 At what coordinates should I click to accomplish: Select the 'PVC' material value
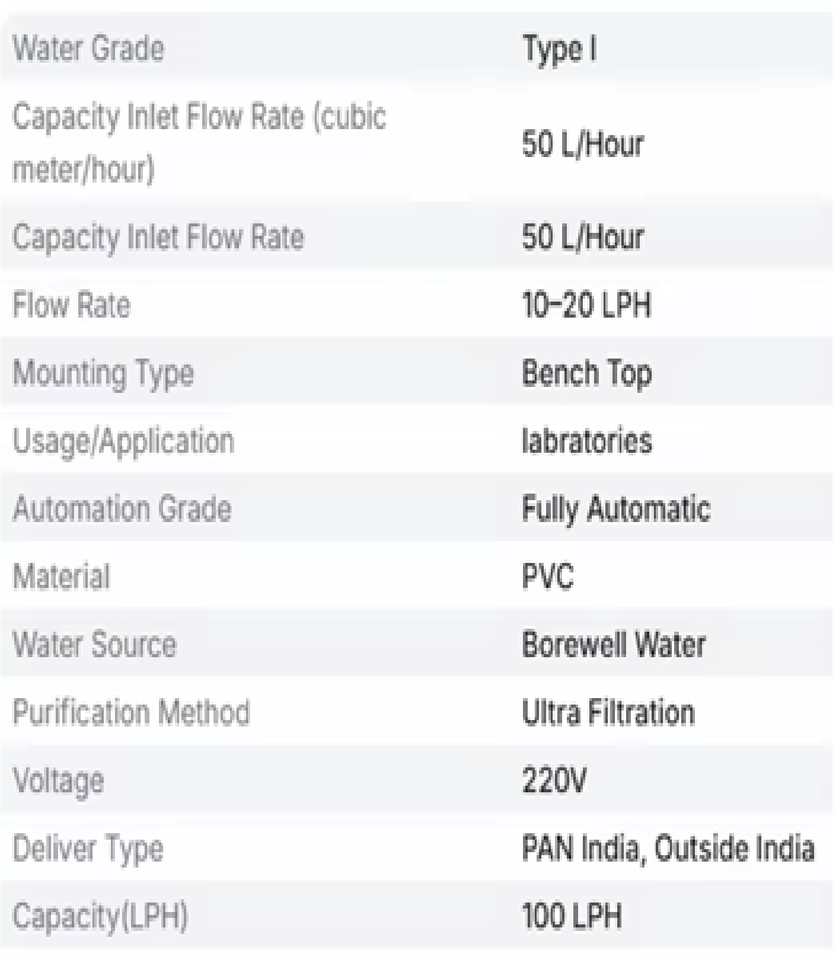(548, 577)
